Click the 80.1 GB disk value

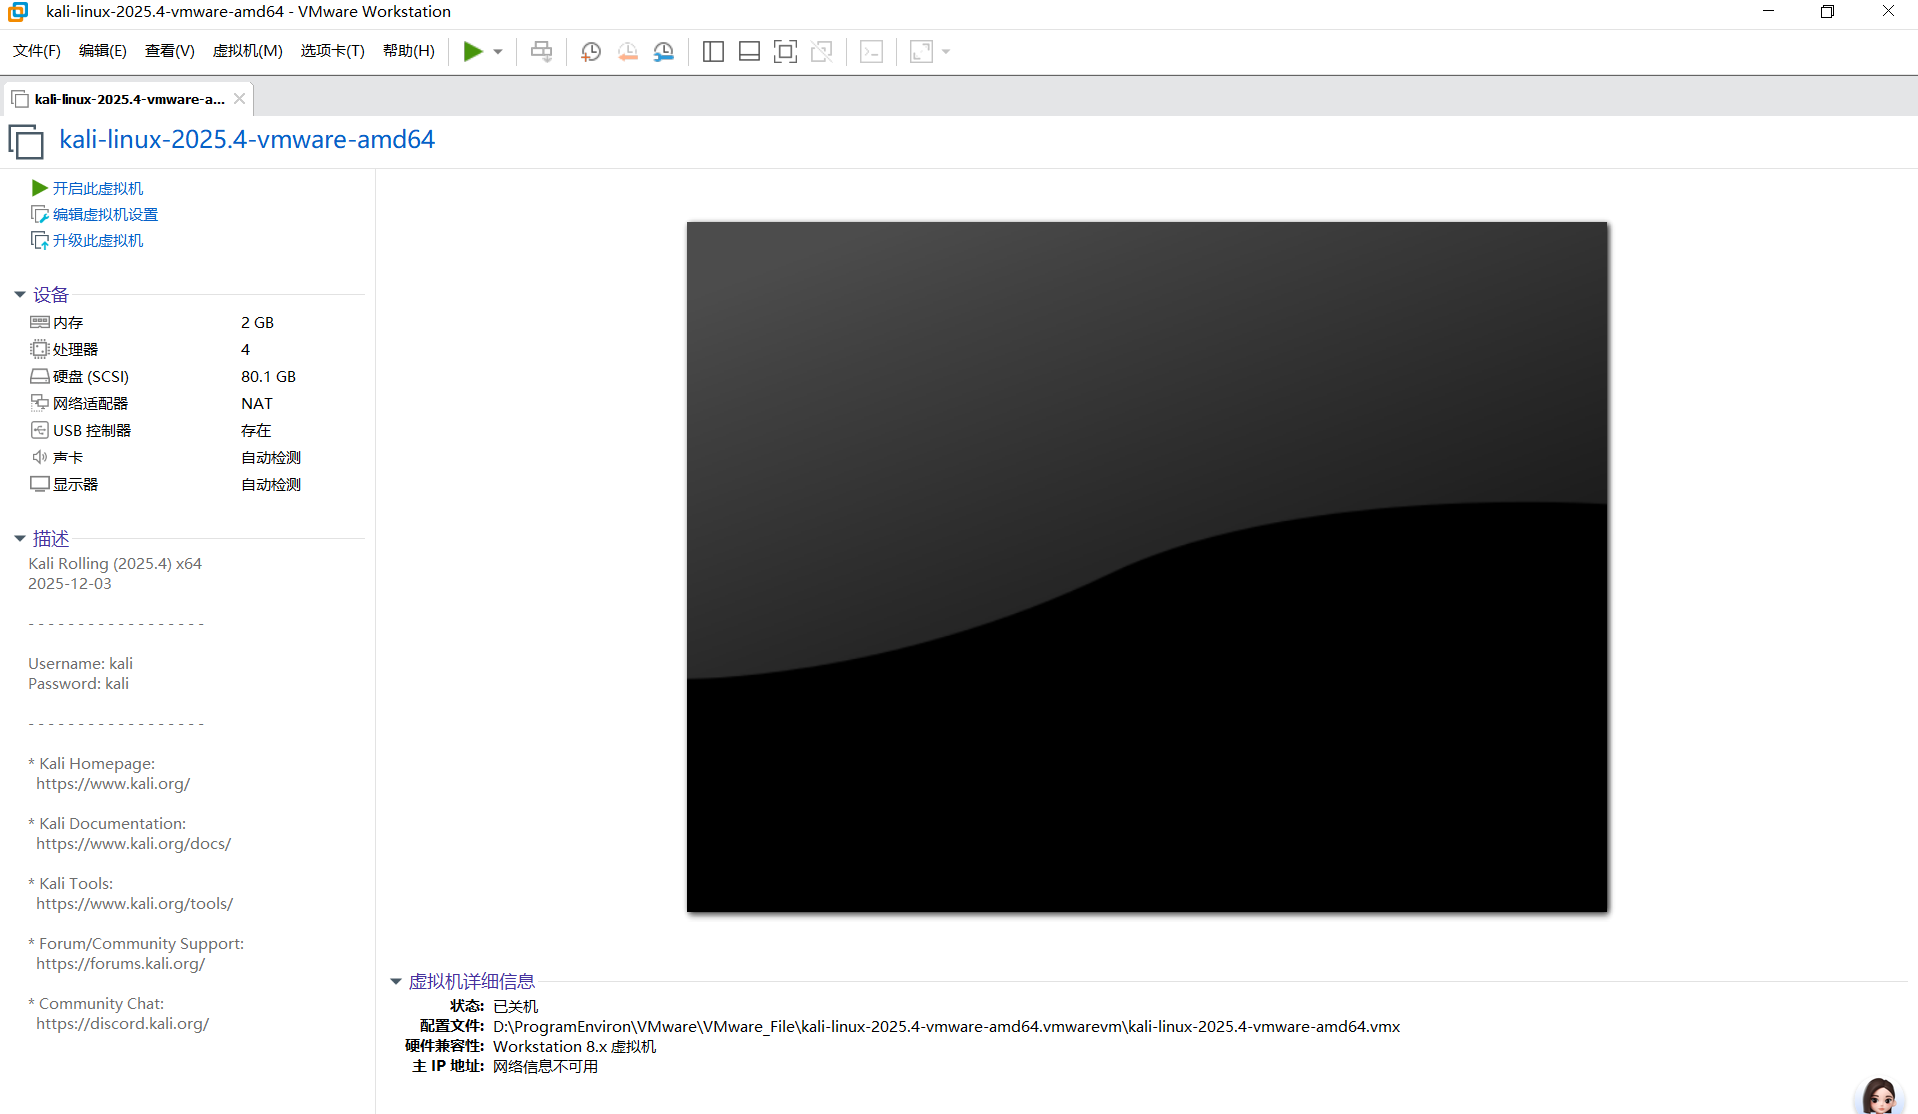point(268,376)
